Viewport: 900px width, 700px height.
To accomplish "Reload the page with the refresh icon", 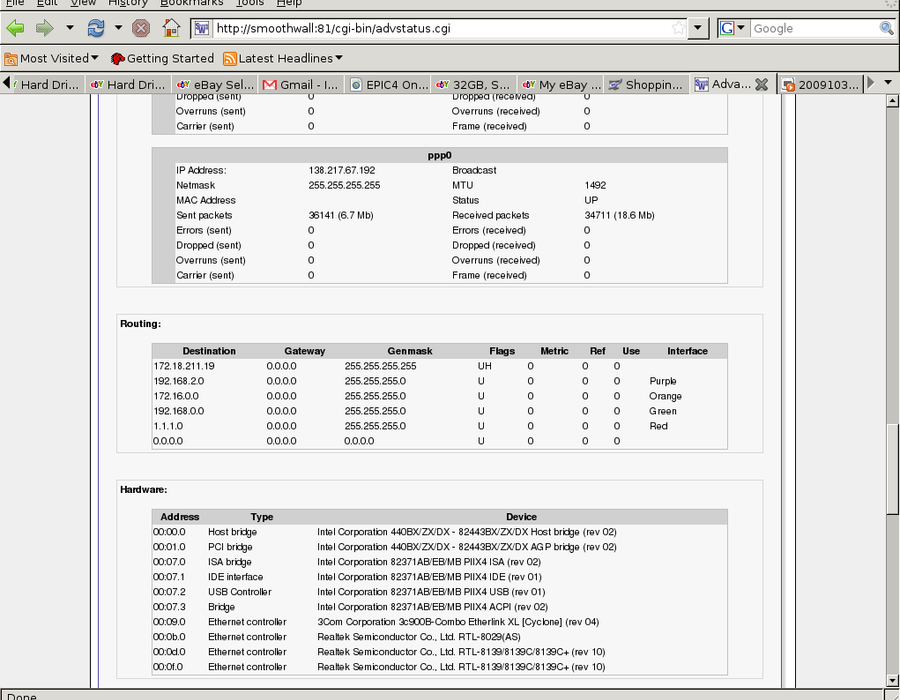I will 96,28.
